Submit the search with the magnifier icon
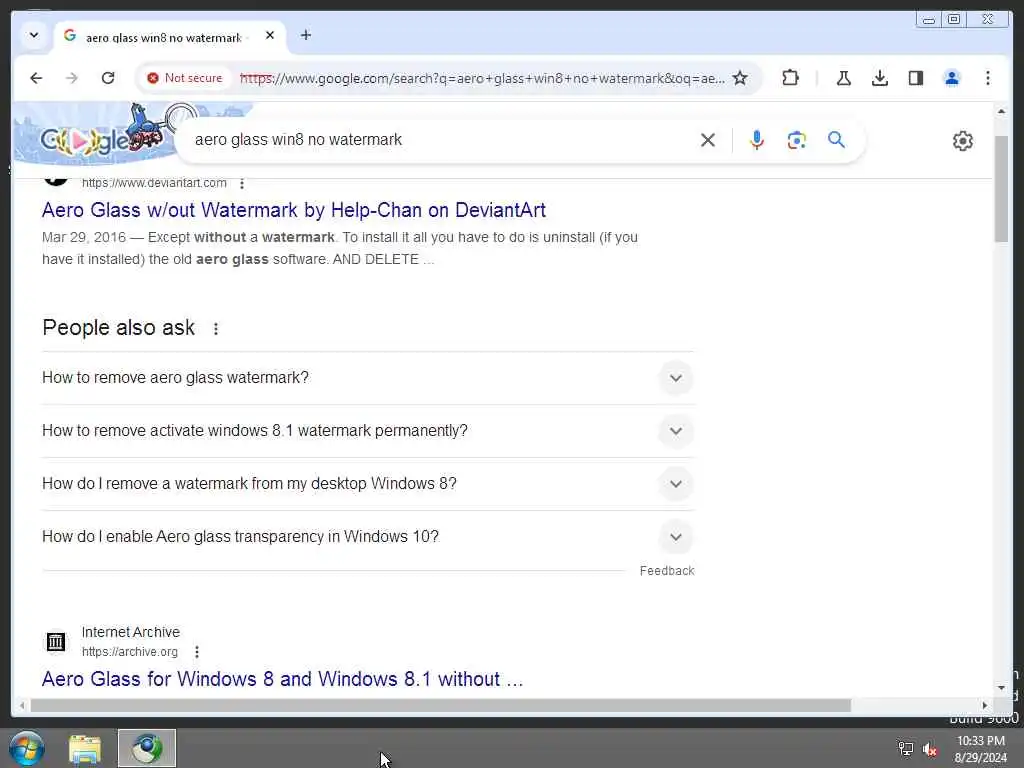The image size is (1024, 768). click(x=837, y=140)
